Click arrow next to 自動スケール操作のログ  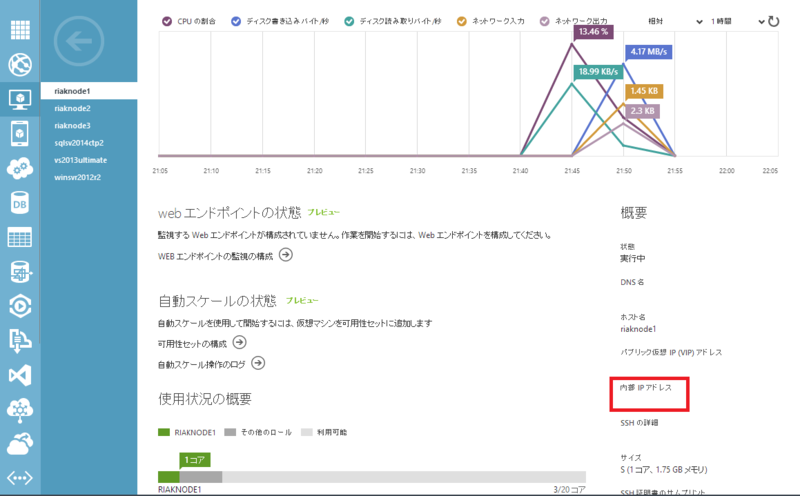click(x=258, y=363)
